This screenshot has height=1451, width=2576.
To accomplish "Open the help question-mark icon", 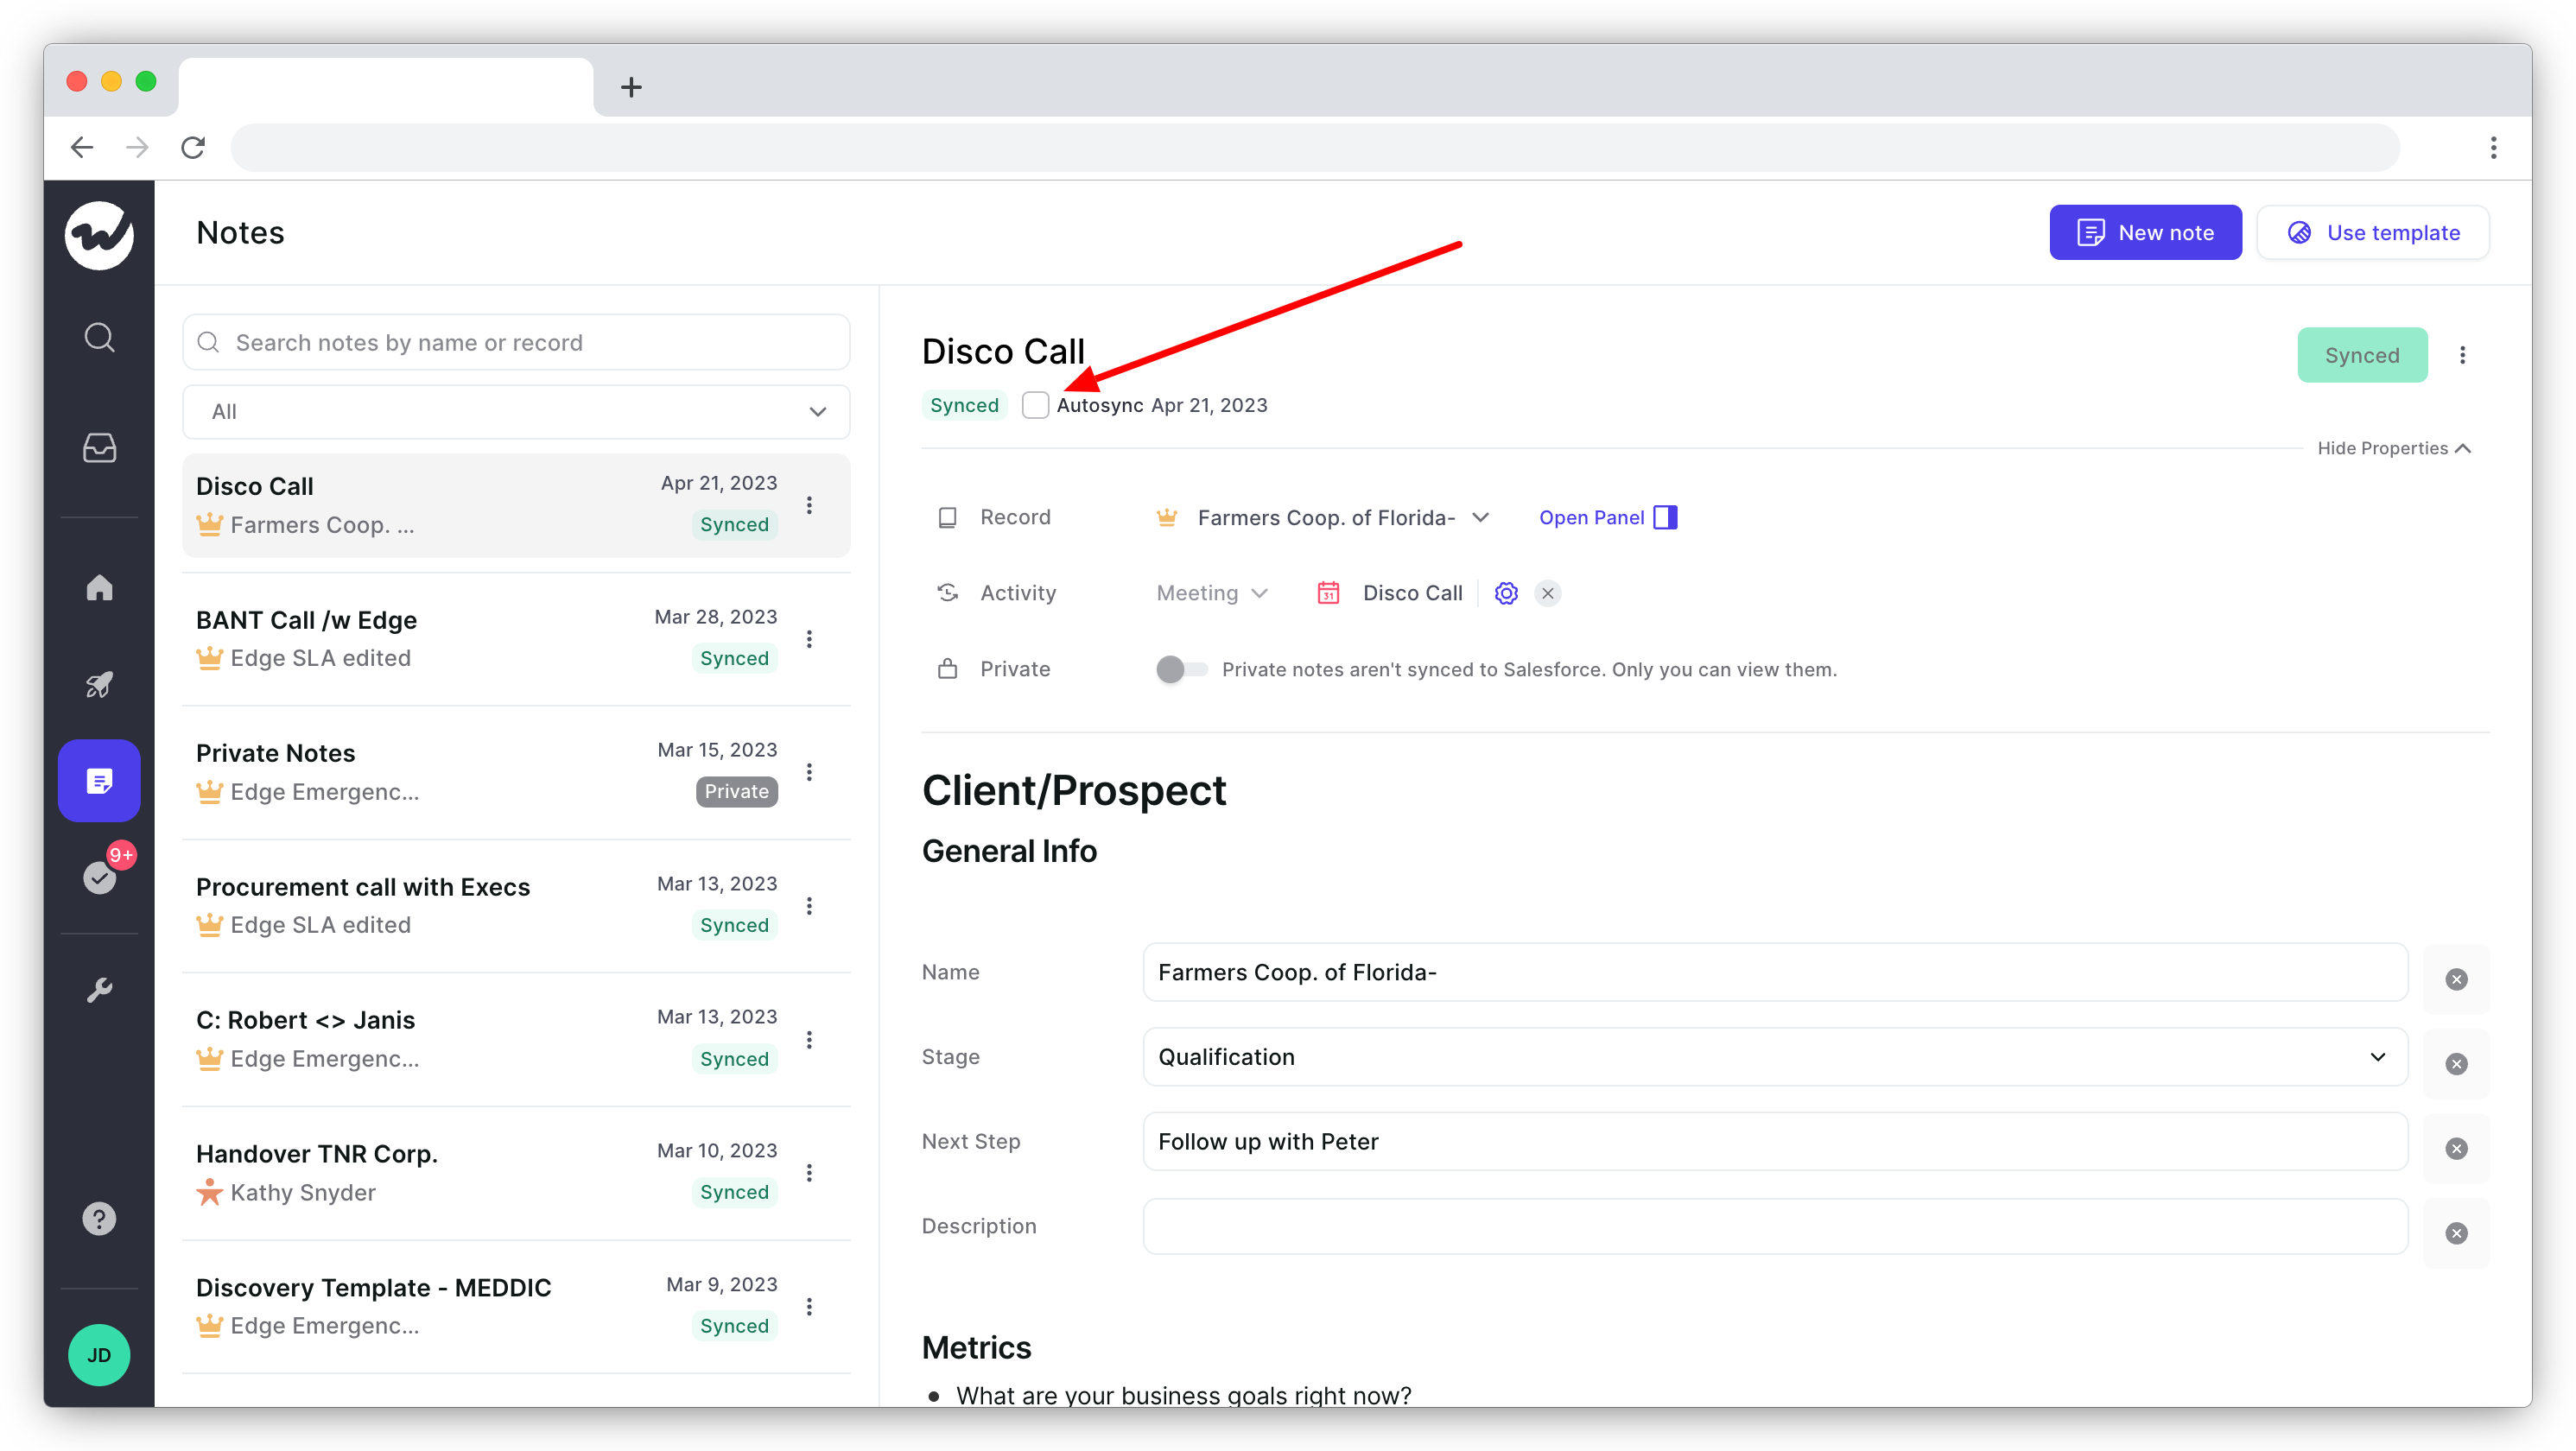I will [99, 1218].
